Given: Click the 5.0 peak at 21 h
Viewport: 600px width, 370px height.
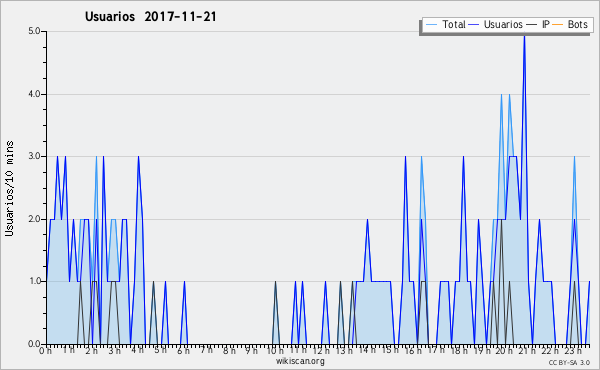Looking at the screenshot, I should [524, 36].
